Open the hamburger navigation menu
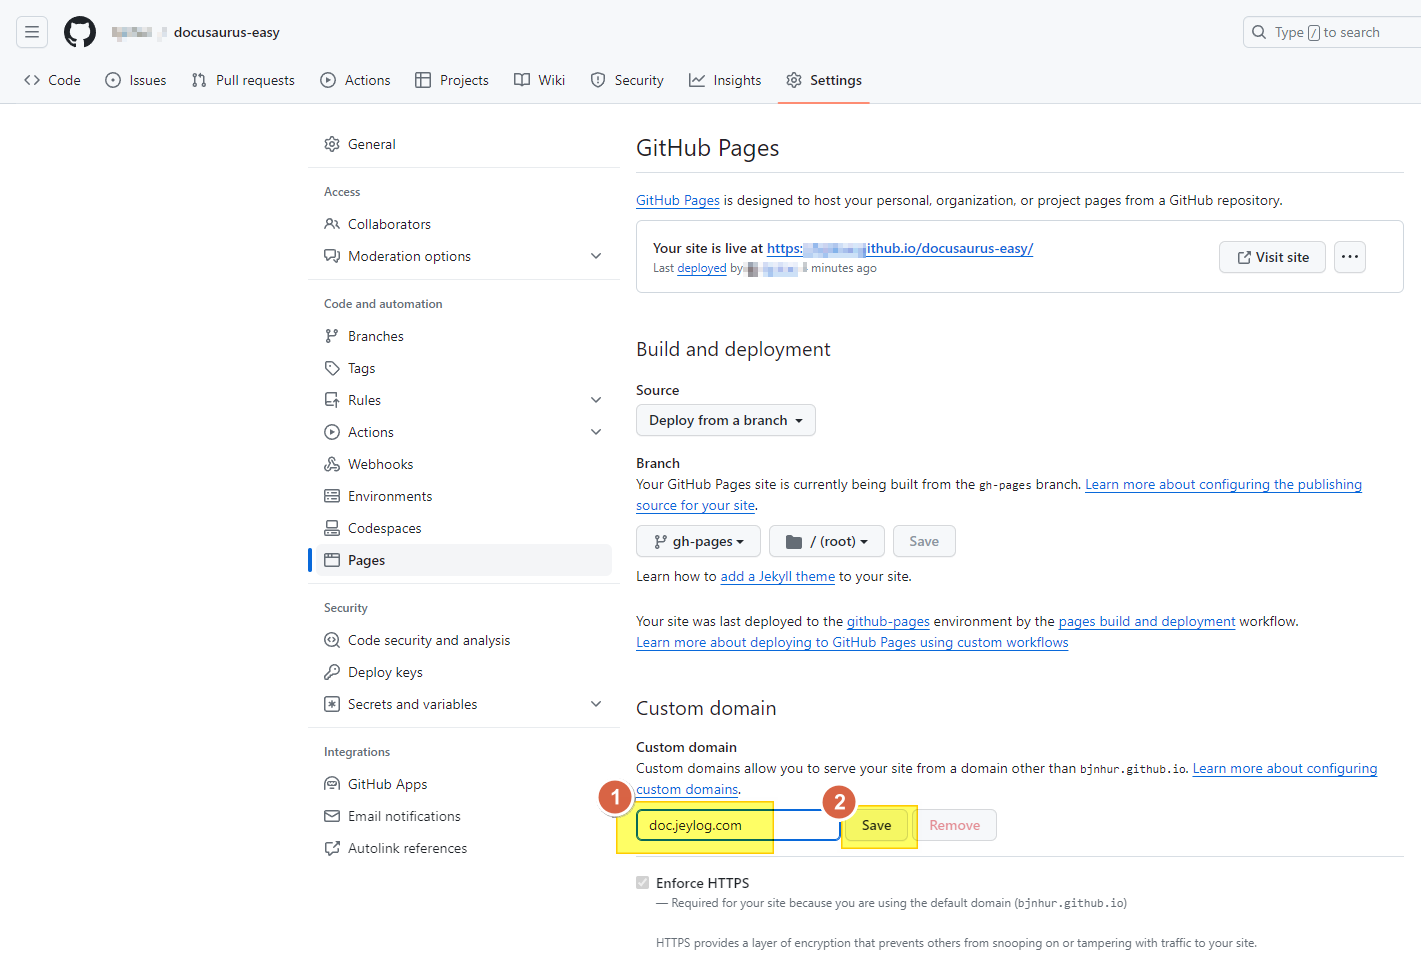Screen dimensions: 1421x953 click(32, 32)
